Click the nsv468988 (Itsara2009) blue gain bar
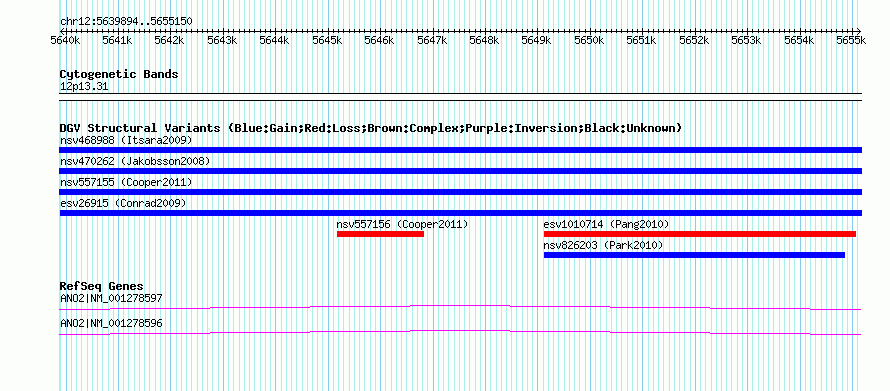Viewport: 890px width, 391px height. 460,150
